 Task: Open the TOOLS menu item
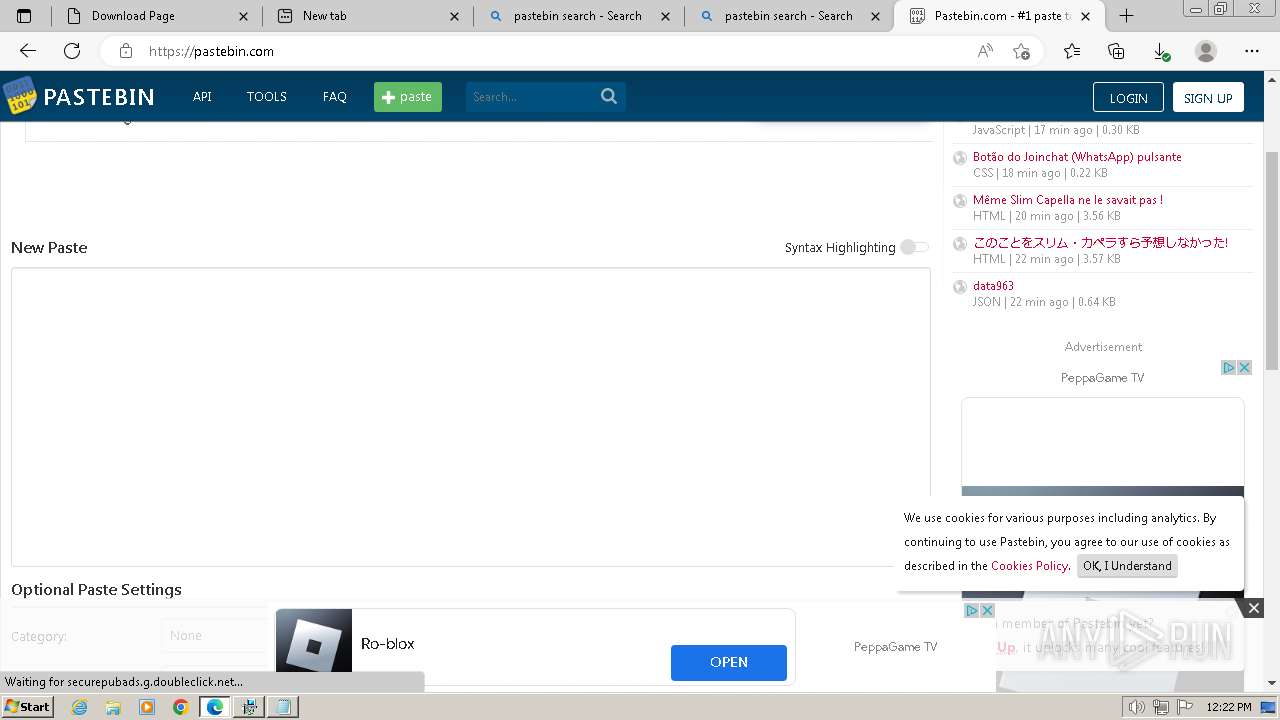tap(267, 97)
